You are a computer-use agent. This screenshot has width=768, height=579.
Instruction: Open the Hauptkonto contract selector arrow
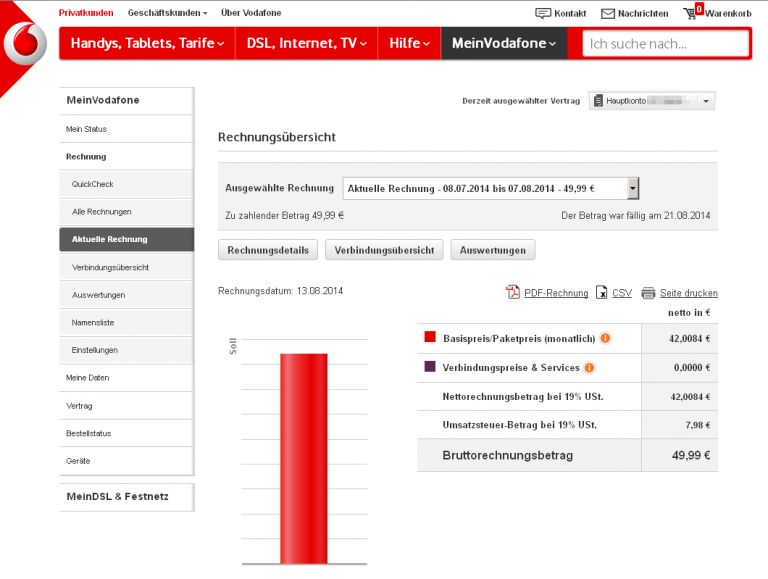[706, 101]
